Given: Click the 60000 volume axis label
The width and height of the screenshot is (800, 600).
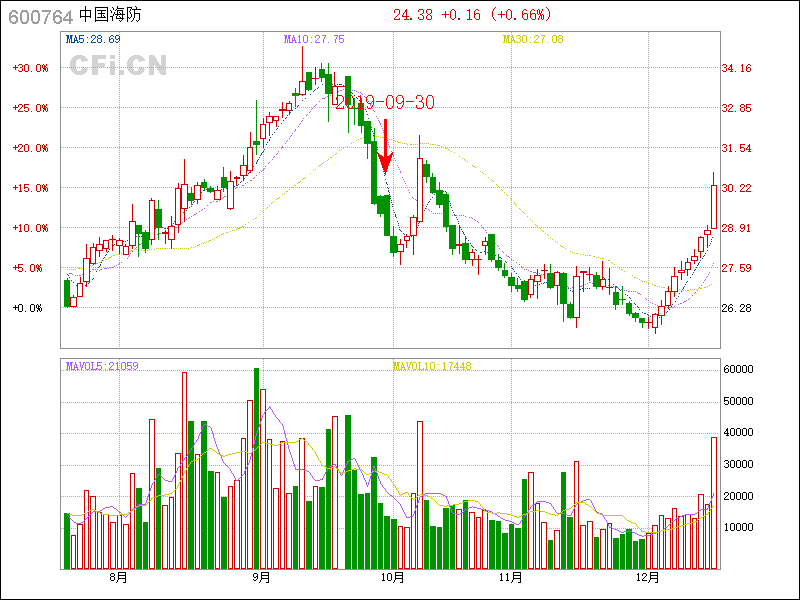Looking at the screenshot, I should click(x=738, y=369).
